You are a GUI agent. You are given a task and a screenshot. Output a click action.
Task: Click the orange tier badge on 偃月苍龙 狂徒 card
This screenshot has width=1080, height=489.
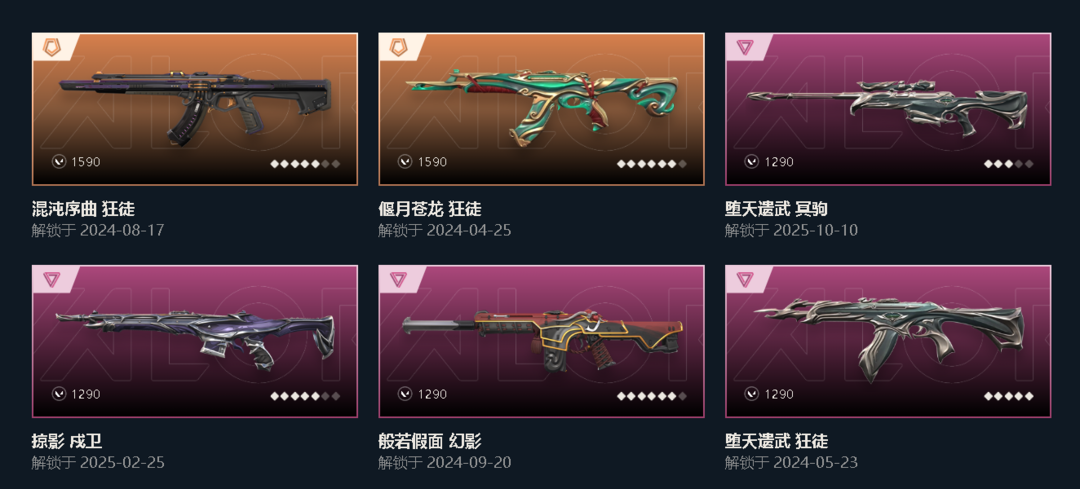pos(398,47)
